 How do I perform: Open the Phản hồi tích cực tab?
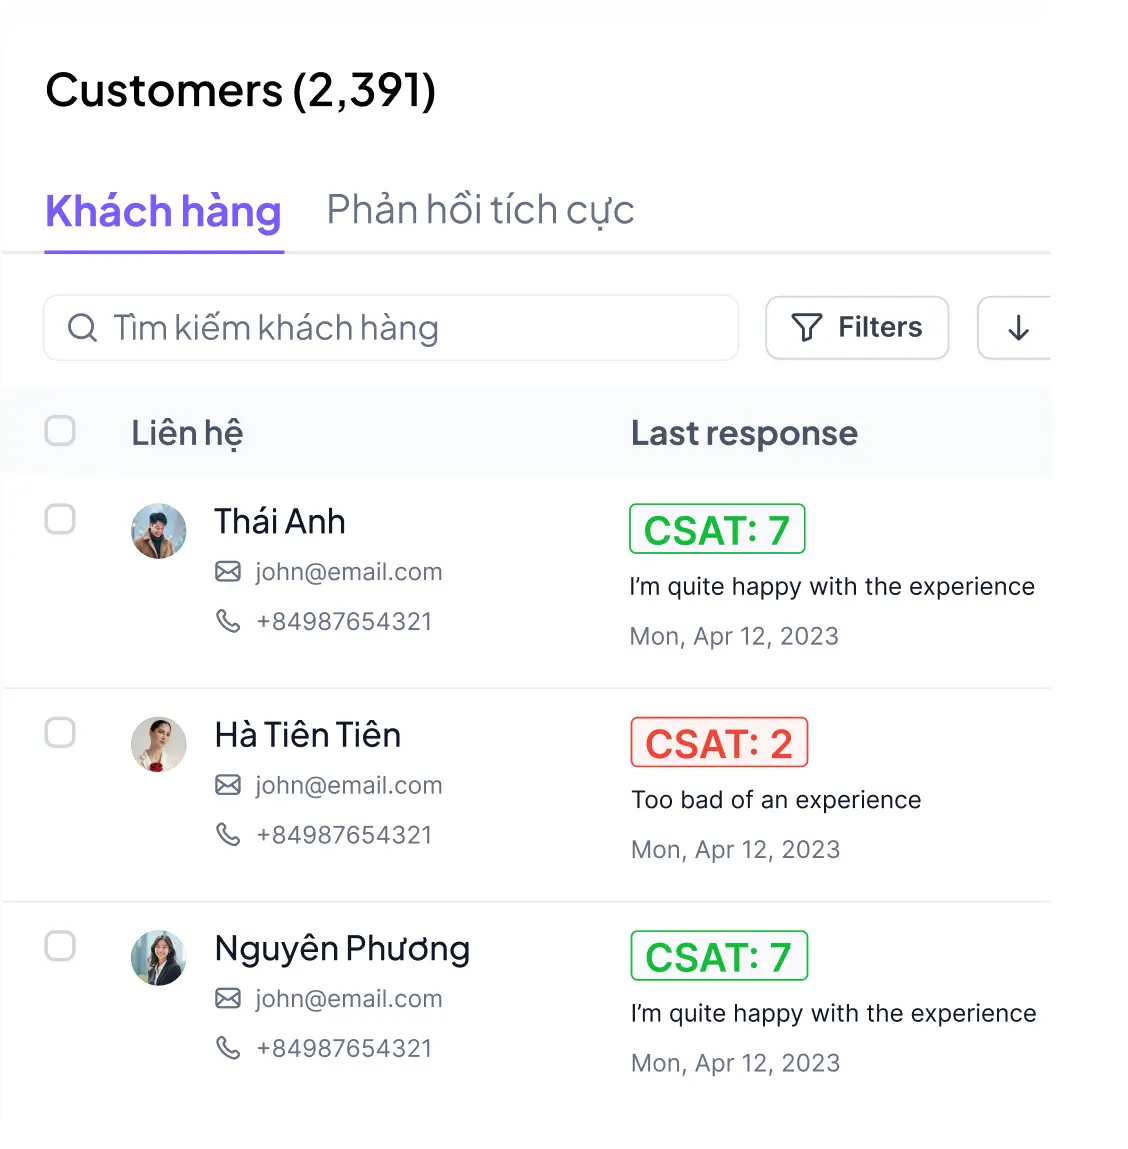coord(480,211)
